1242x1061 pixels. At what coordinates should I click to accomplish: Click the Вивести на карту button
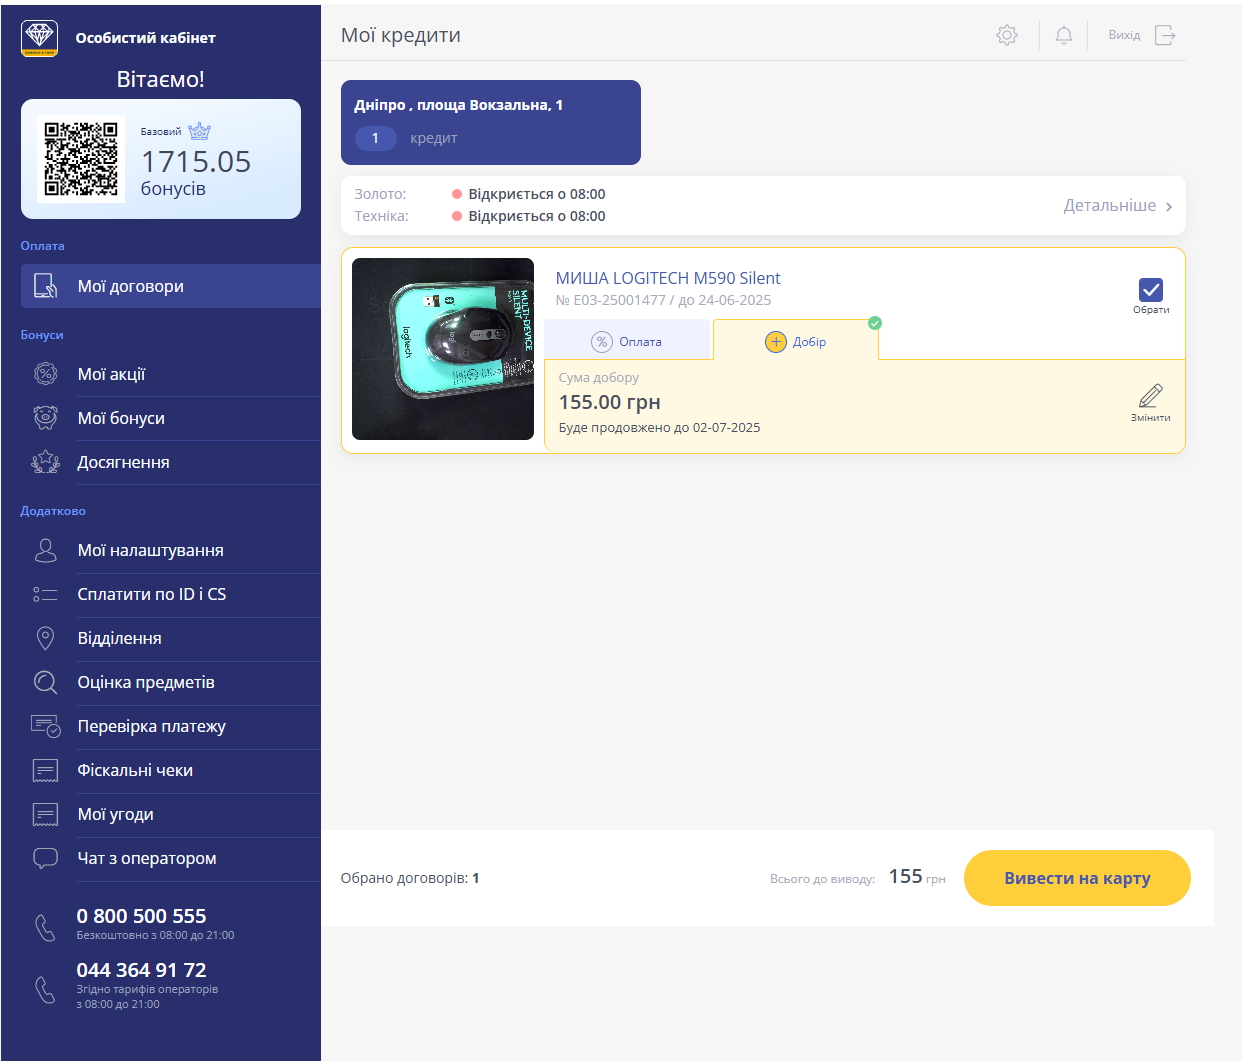pyautogui.click(x=1076, y=878)
